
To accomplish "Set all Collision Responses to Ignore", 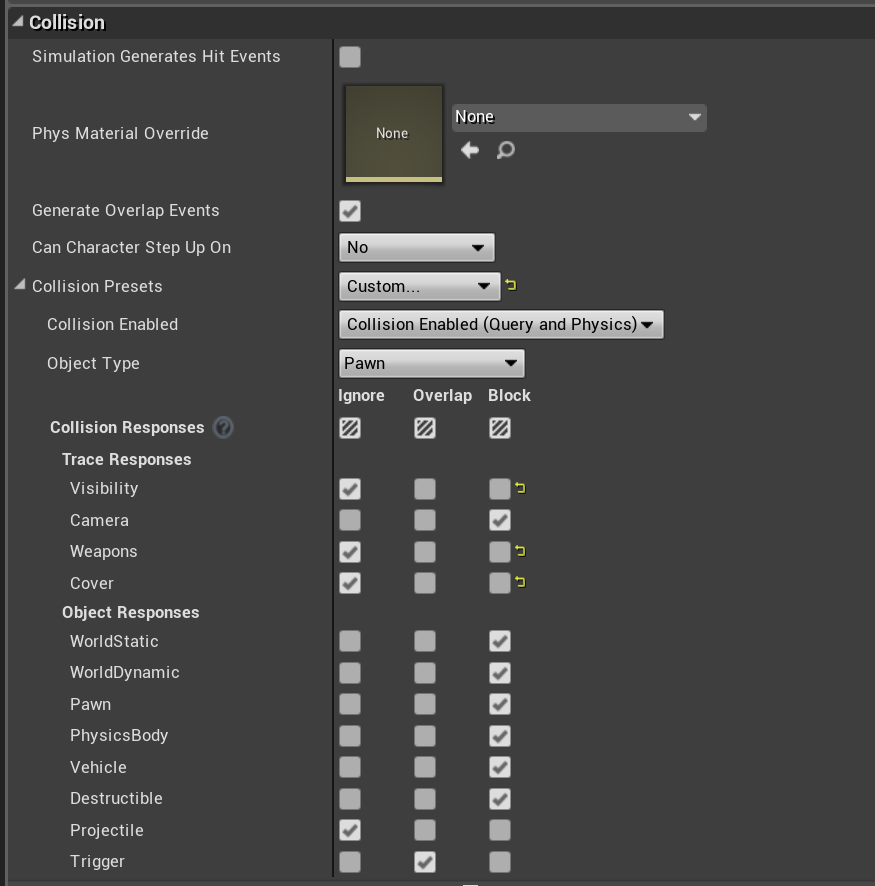I will tap(350, 428).
